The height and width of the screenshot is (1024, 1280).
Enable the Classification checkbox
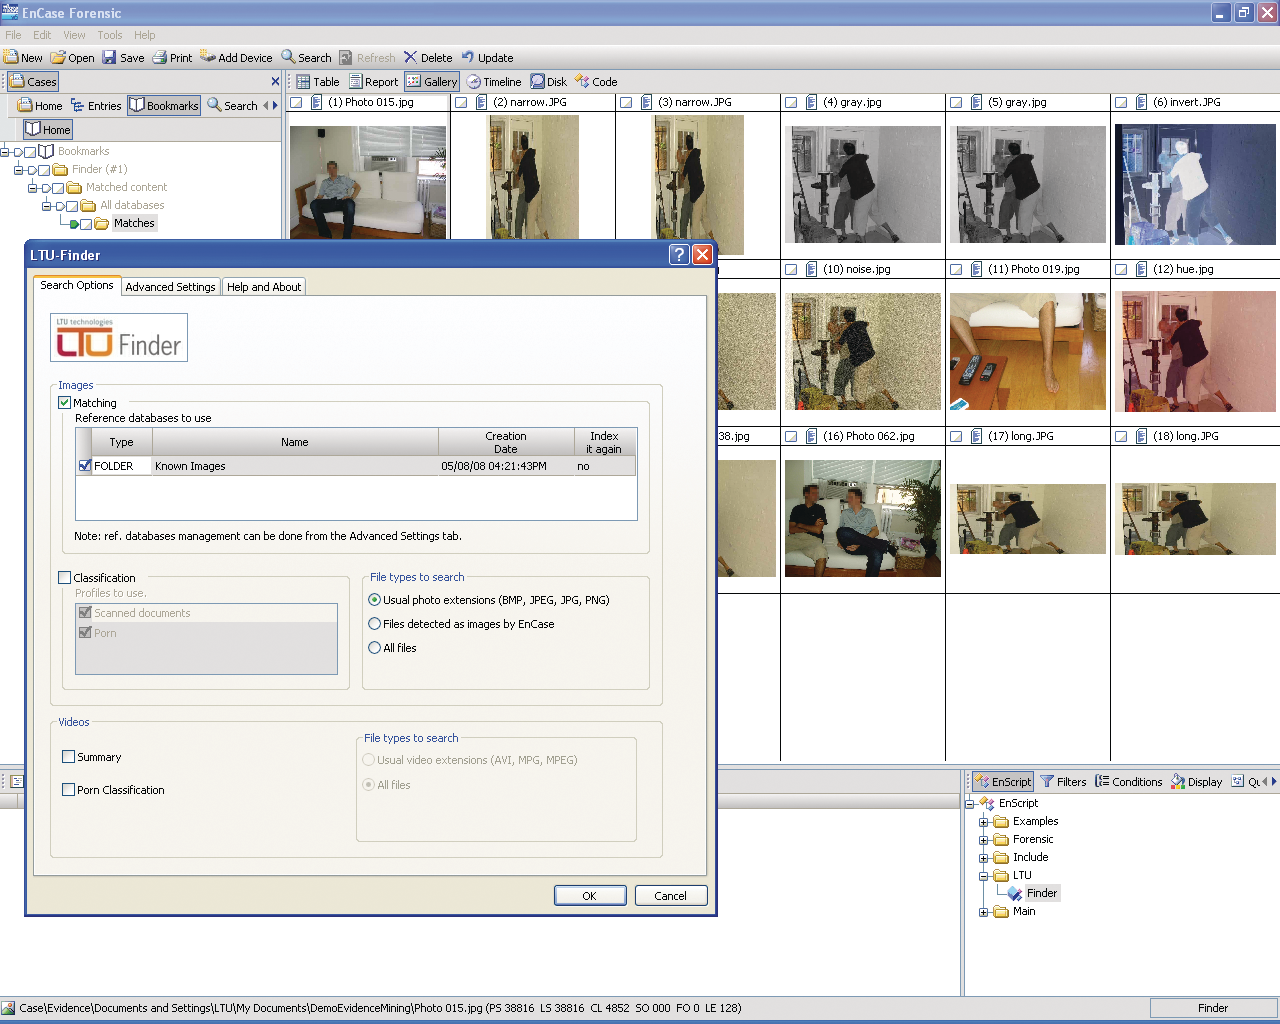(65, 578)
